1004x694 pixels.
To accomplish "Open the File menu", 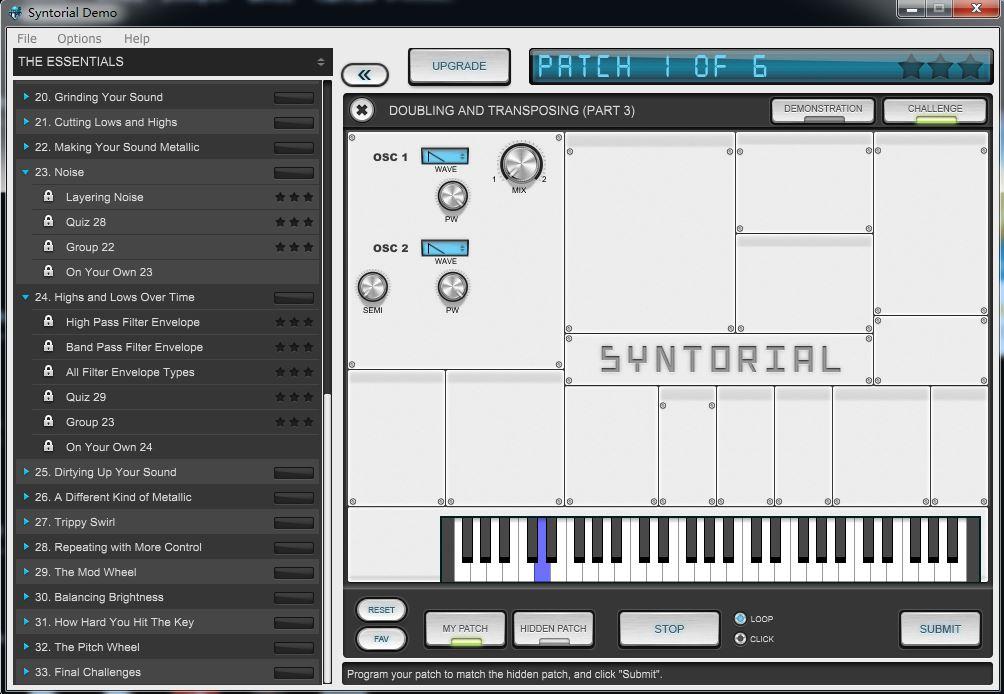I will click(27, 38).
